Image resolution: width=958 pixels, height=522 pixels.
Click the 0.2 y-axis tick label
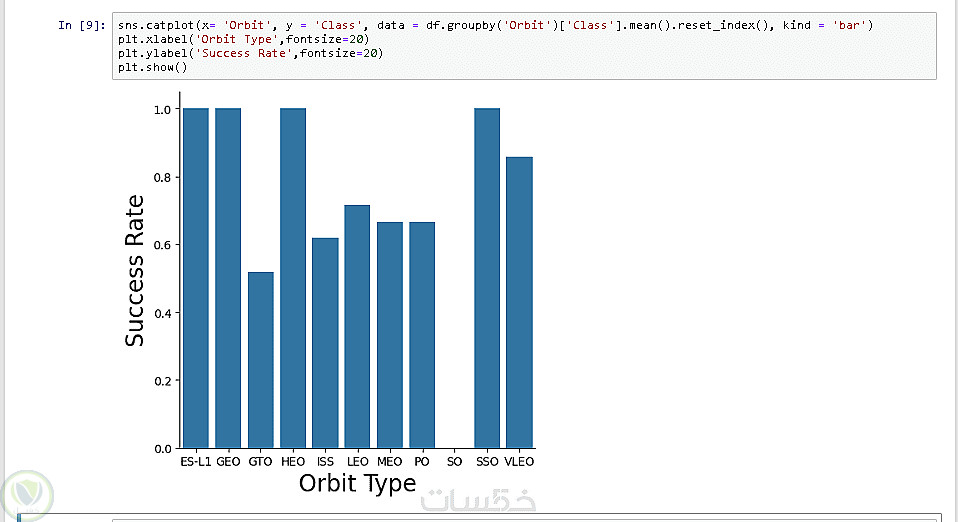[x=163, y=381]
